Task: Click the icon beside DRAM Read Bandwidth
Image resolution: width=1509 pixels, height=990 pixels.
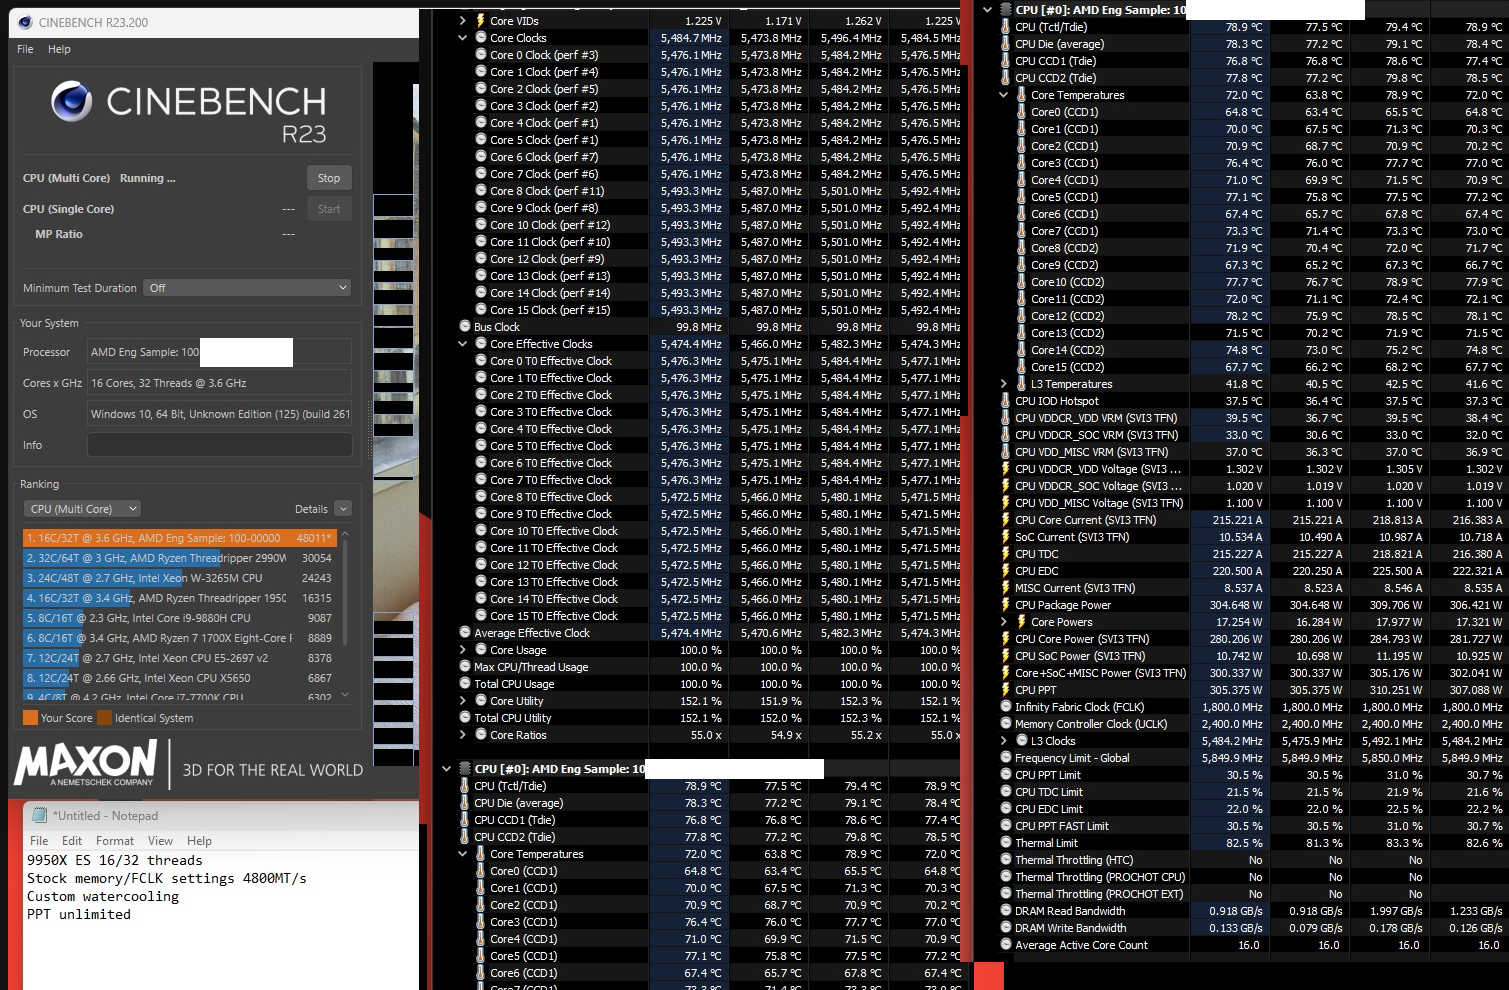Action: [1006, 911]
